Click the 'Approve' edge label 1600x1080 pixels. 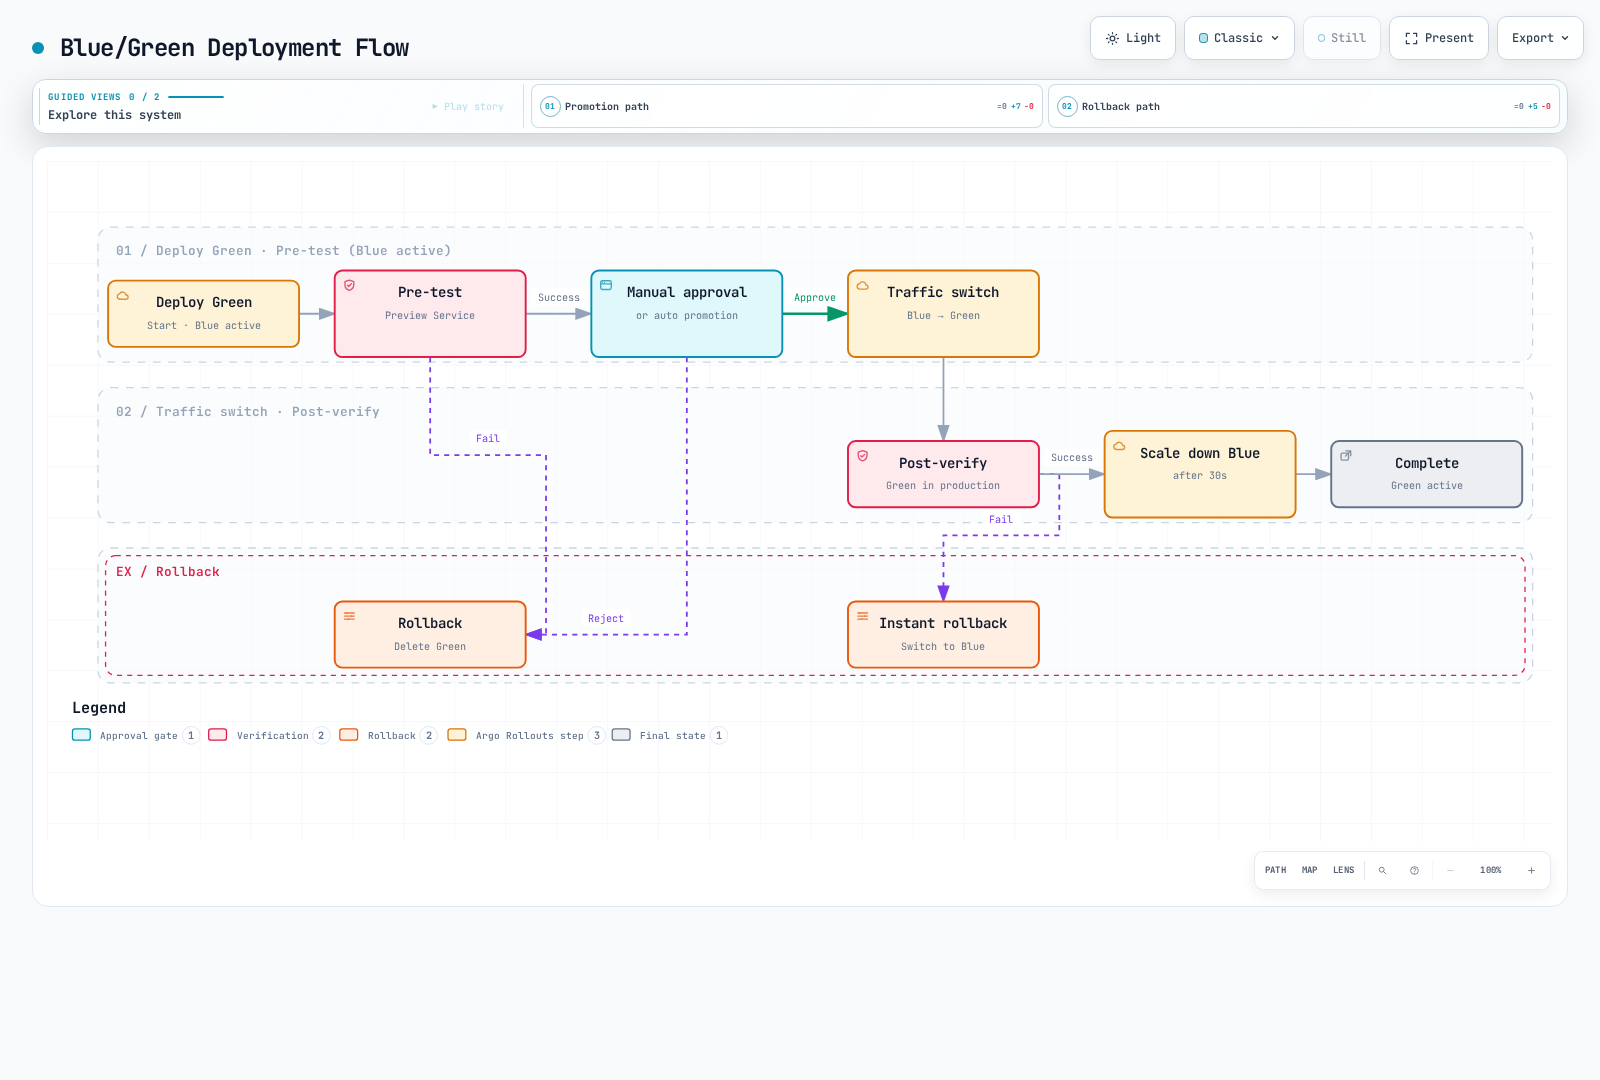[815, 298]
